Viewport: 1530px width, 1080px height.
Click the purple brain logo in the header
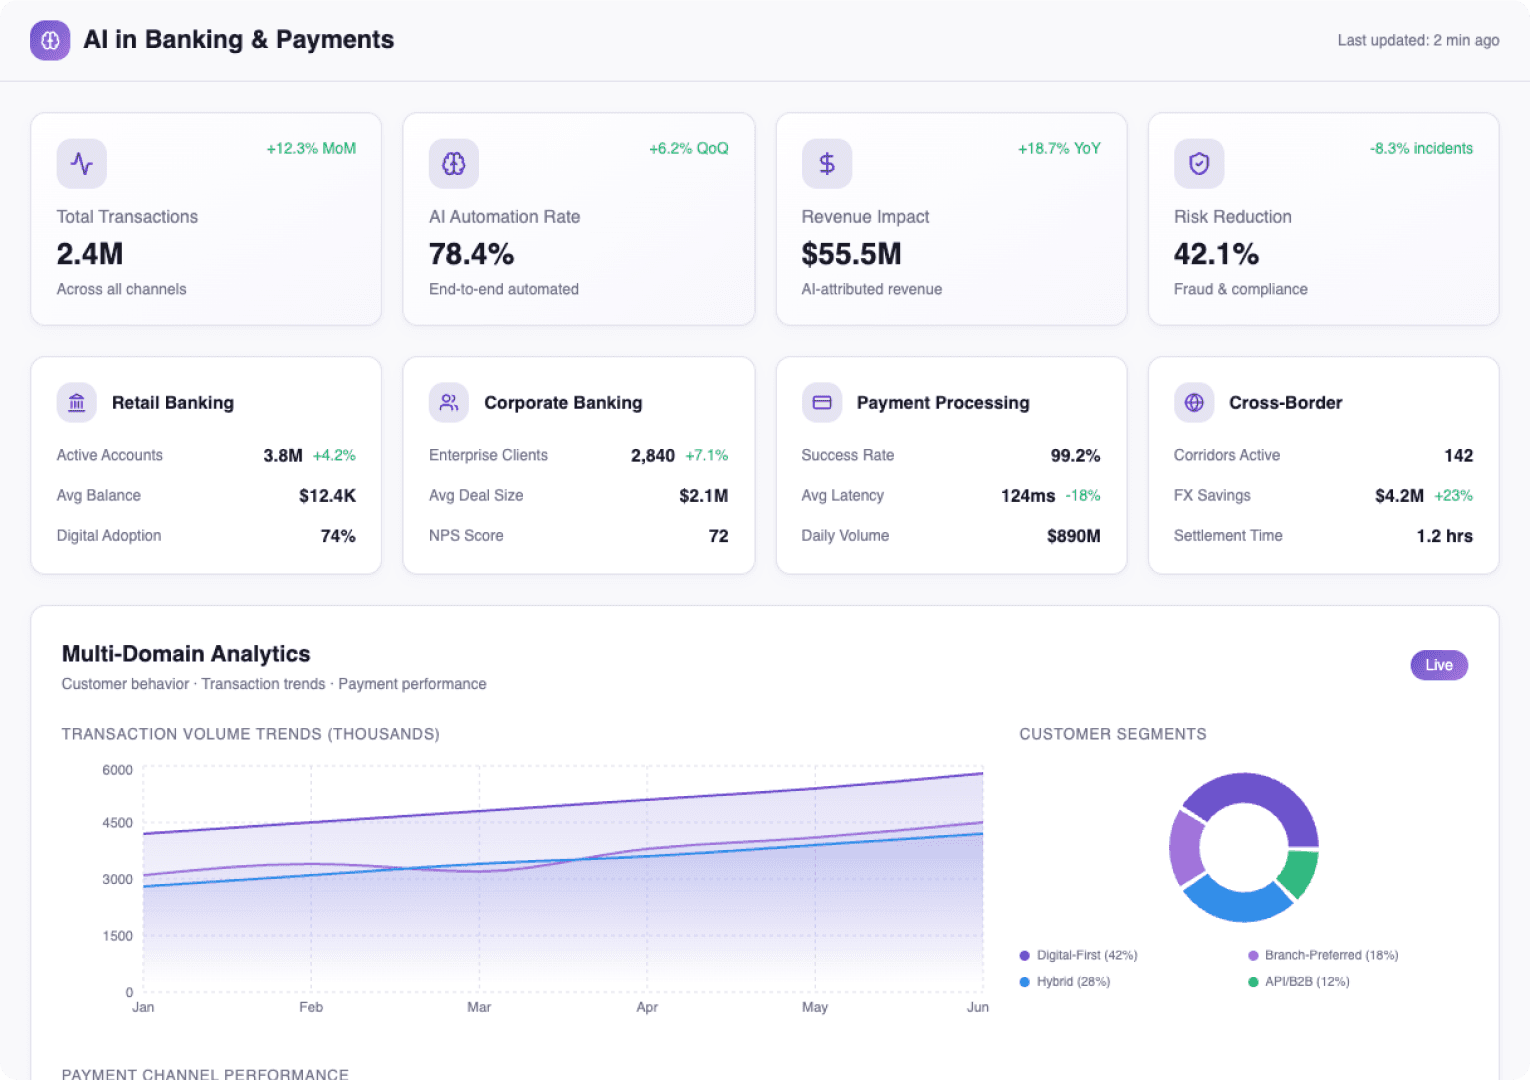(x=50, y=40)
